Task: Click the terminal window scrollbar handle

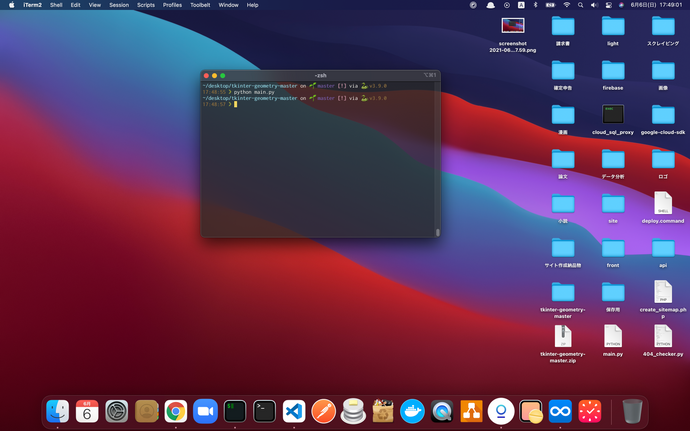Action: pos(437,232)
